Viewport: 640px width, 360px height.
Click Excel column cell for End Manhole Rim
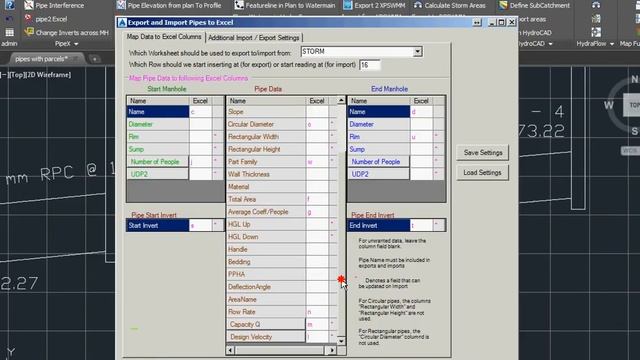click(421, 137)
